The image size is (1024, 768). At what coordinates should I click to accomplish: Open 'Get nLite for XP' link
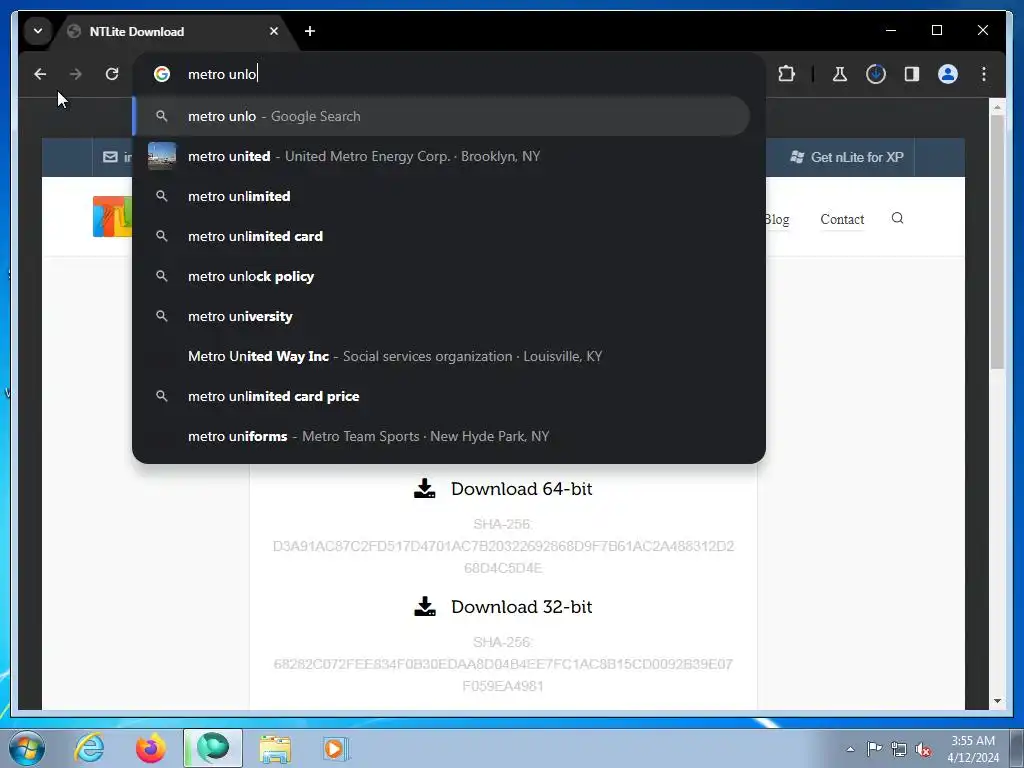click(x=847, y=157)
